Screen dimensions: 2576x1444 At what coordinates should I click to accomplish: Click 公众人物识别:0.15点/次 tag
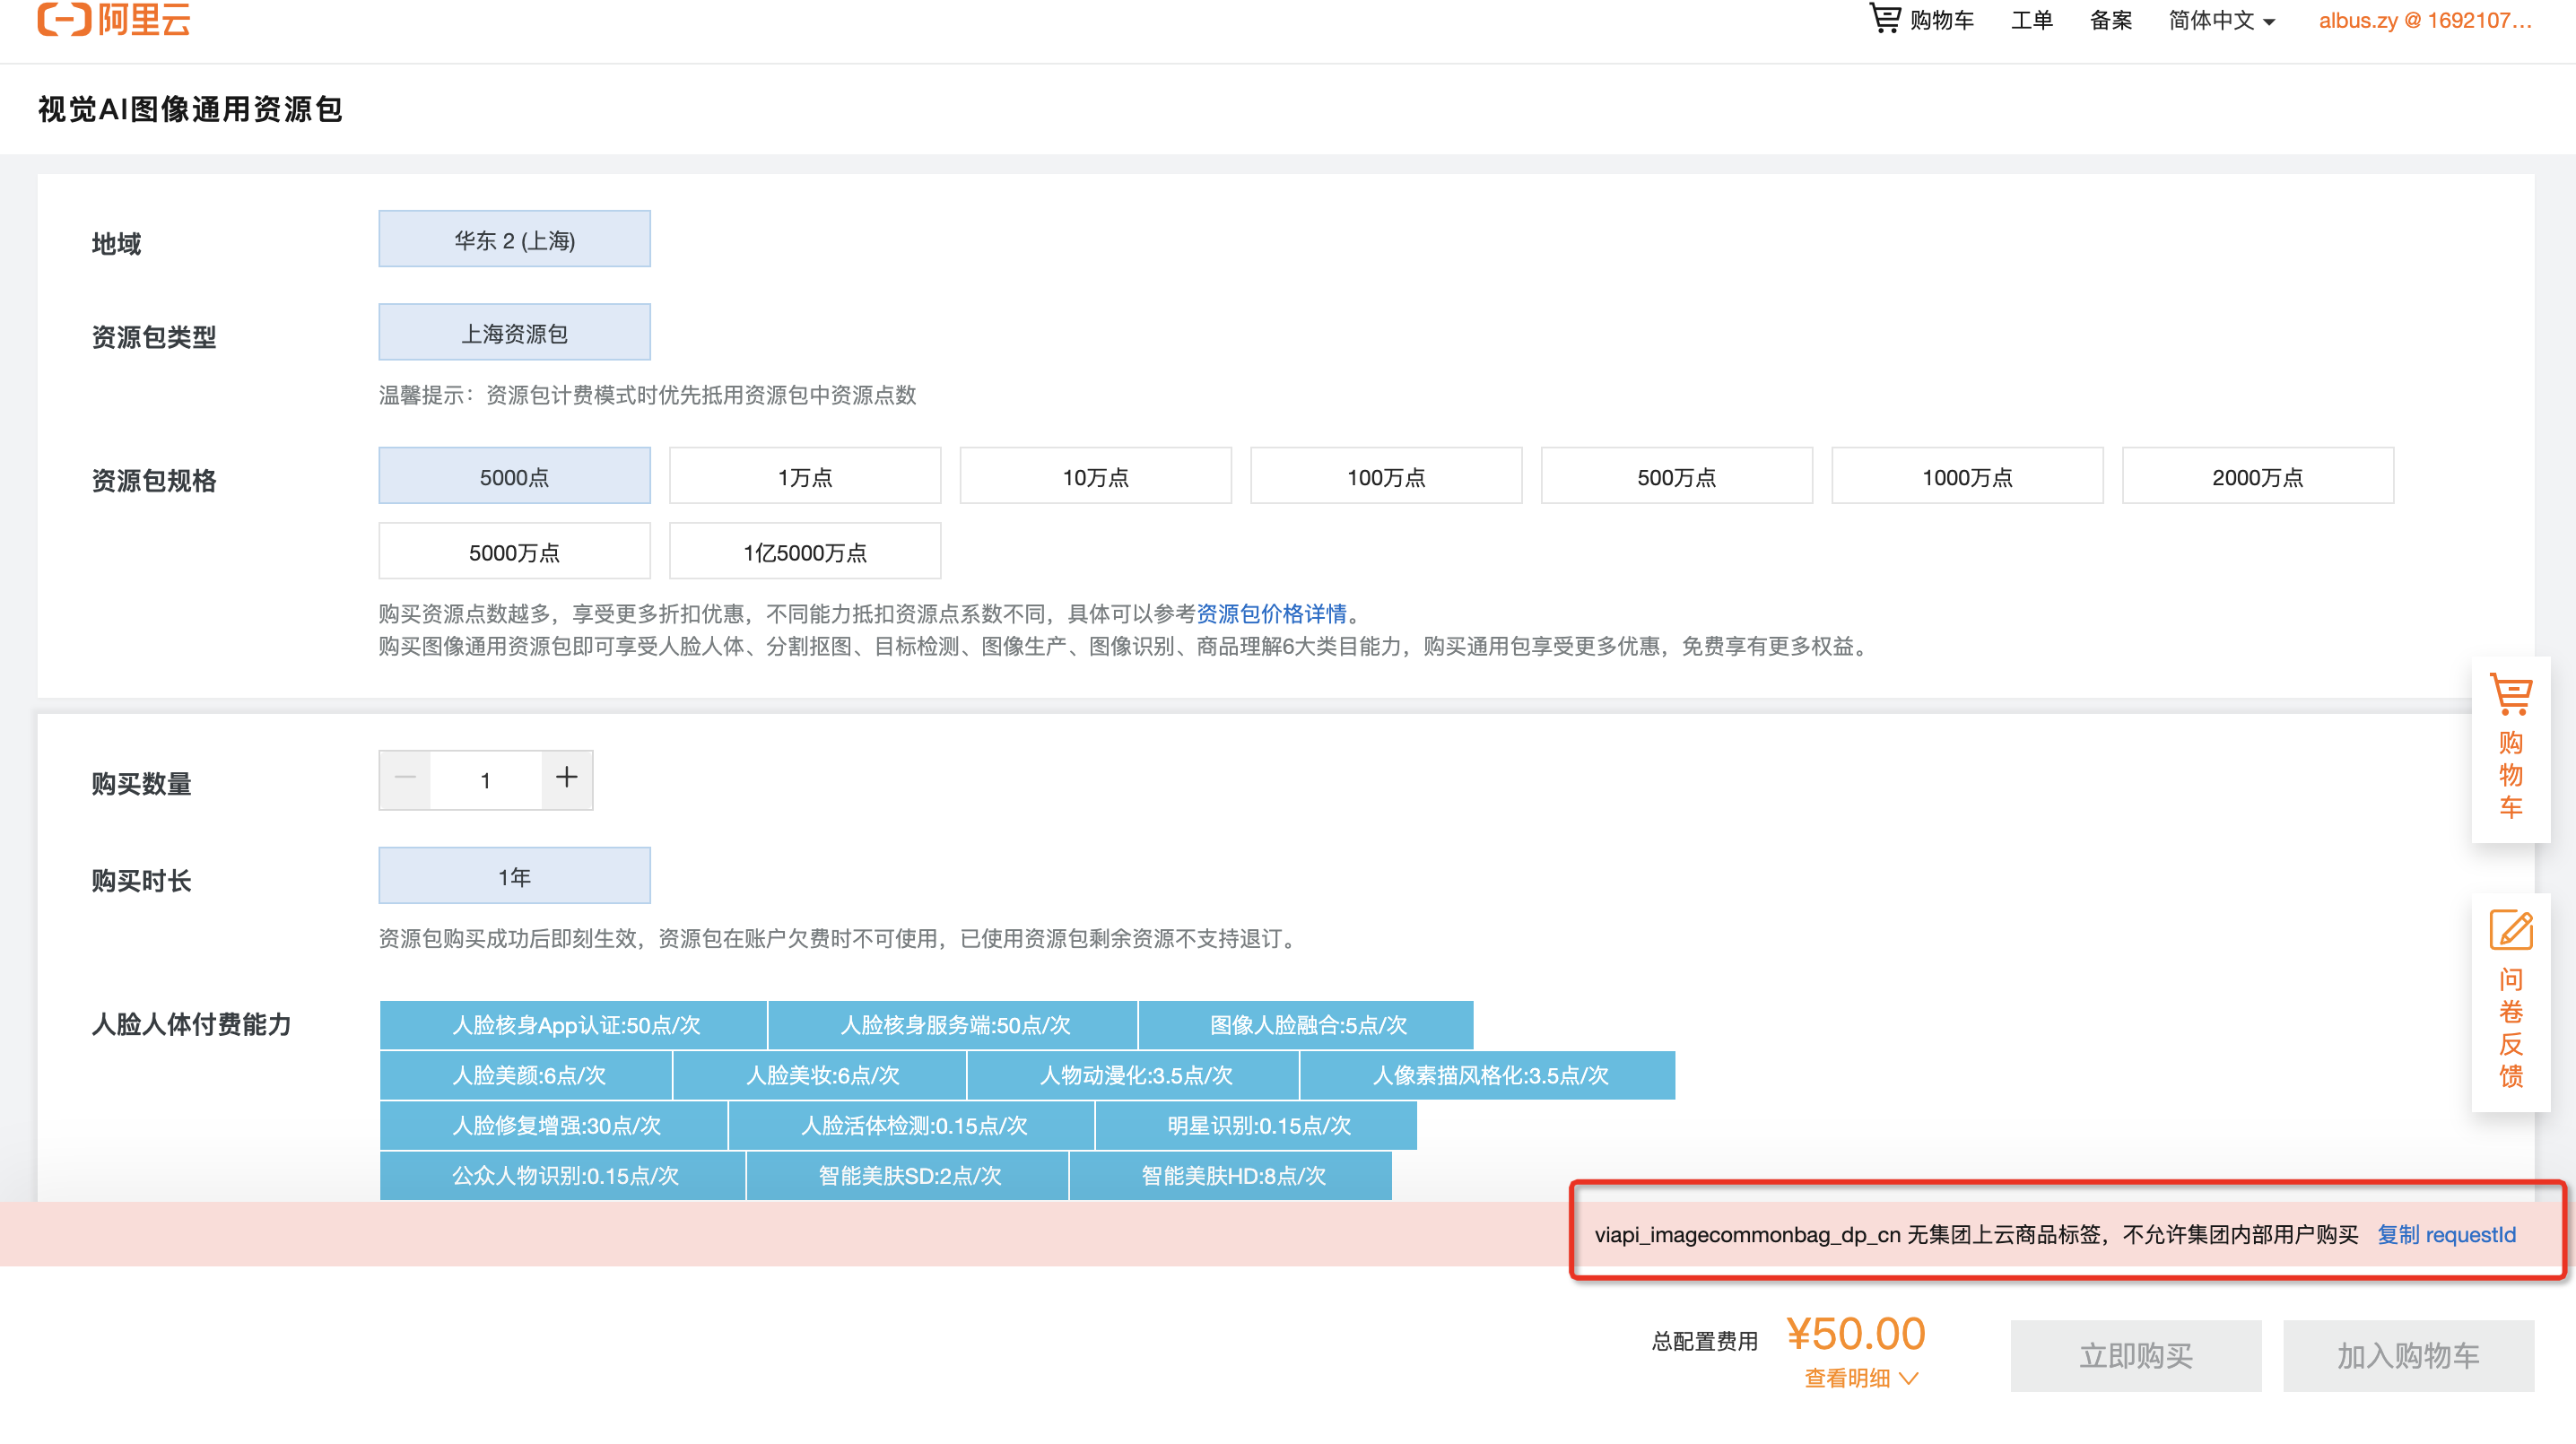click(564, 1175)
